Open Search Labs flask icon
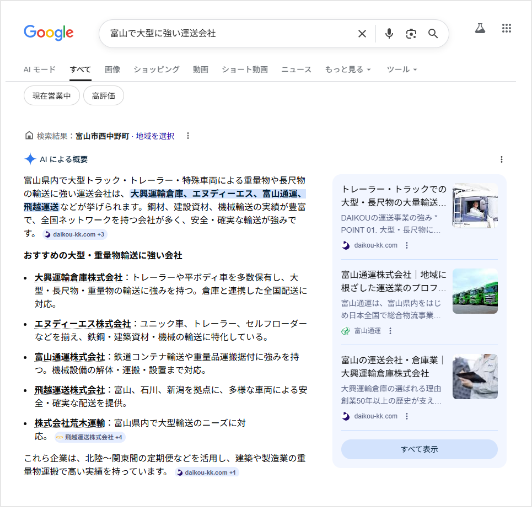 [x=480, y=28]
